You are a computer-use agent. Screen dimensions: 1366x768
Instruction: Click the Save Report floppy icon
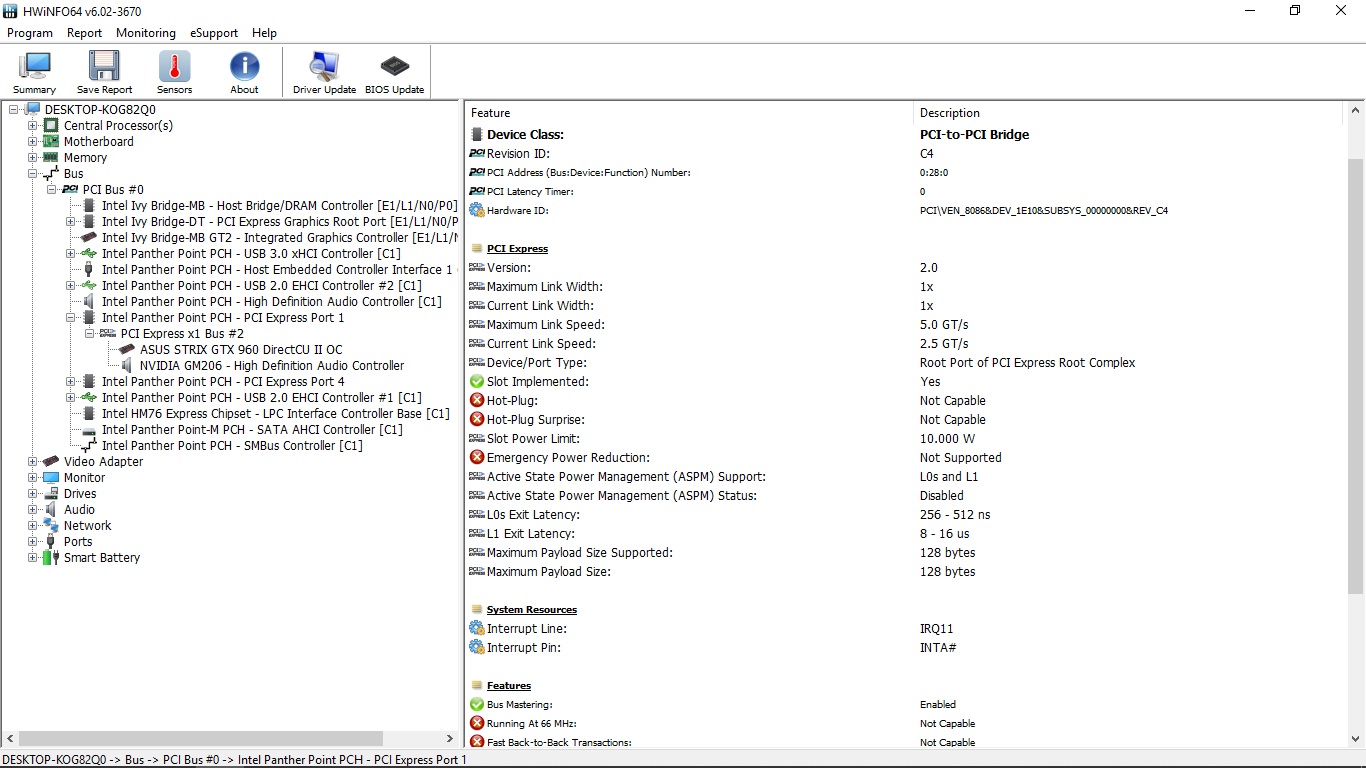coord(104,66)
